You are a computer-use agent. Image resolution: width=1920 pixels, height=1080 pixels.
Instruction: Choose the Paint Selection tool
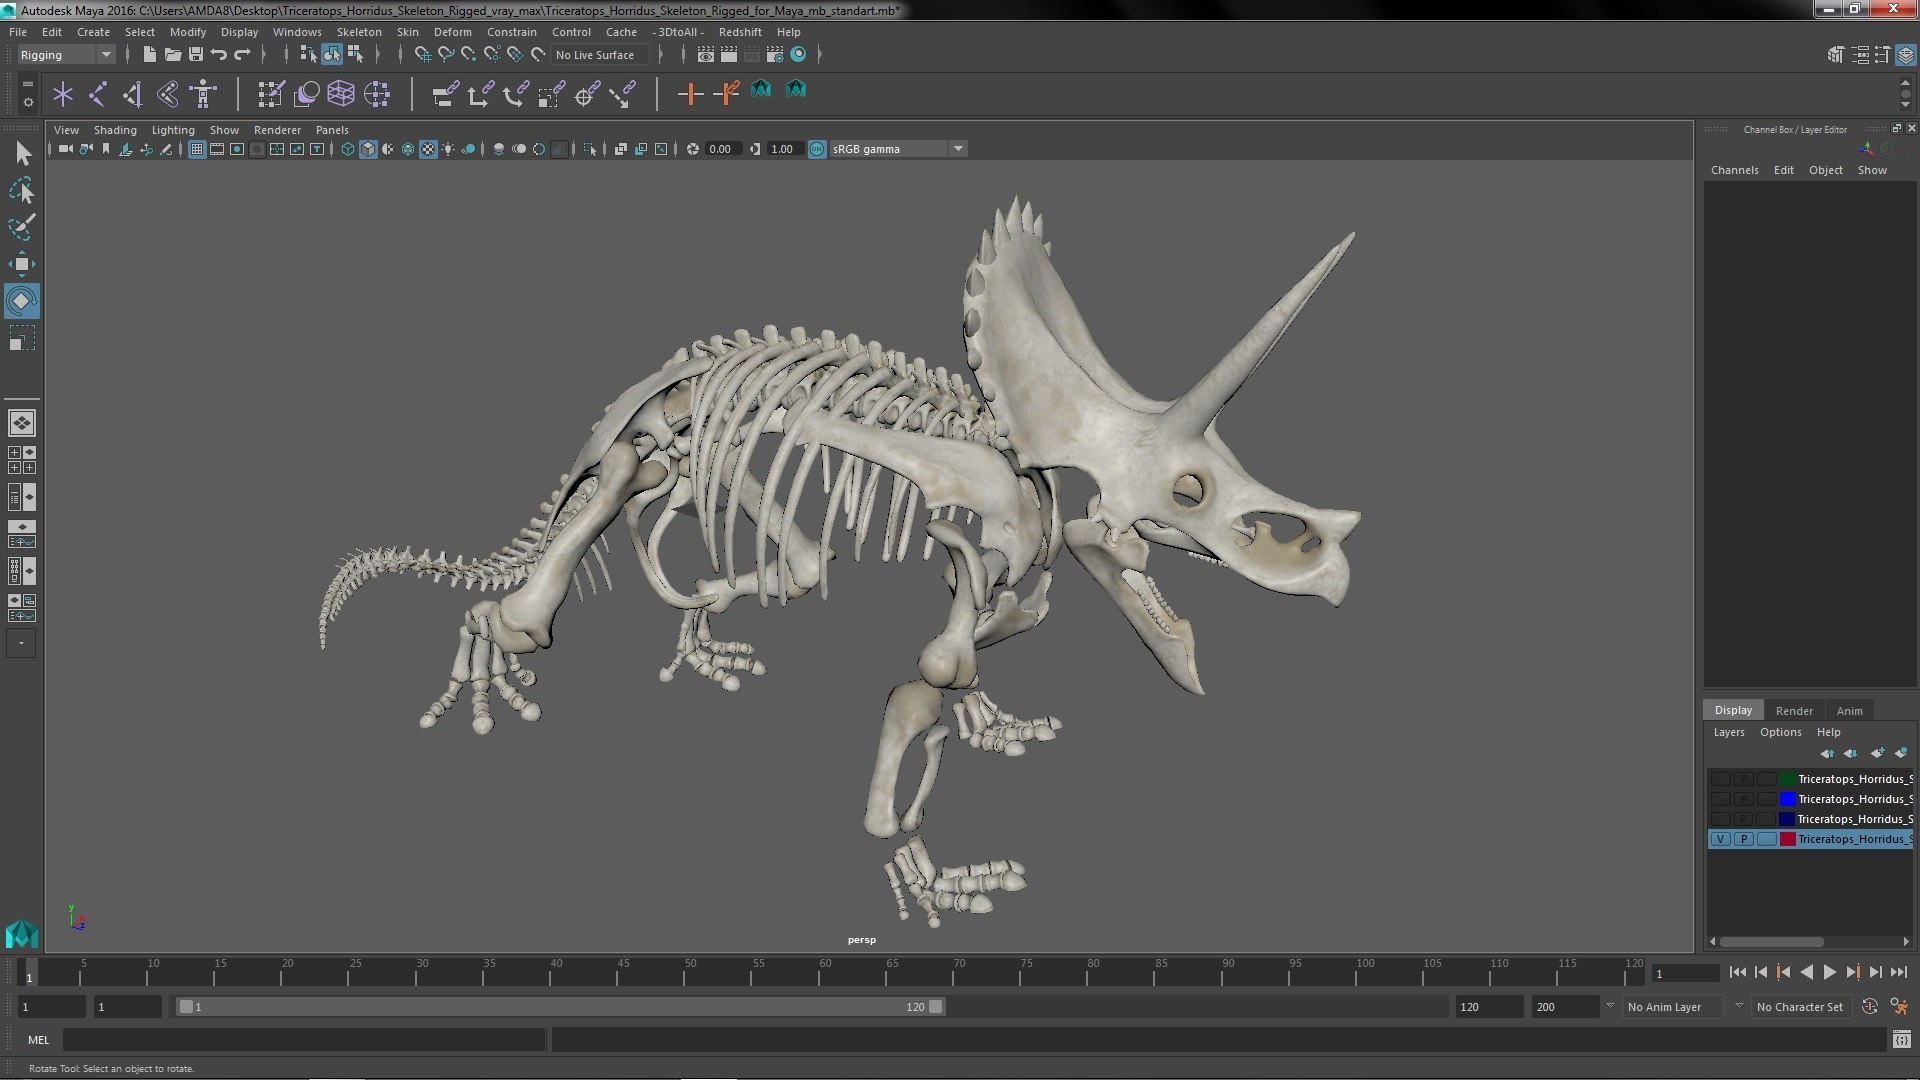22,227
